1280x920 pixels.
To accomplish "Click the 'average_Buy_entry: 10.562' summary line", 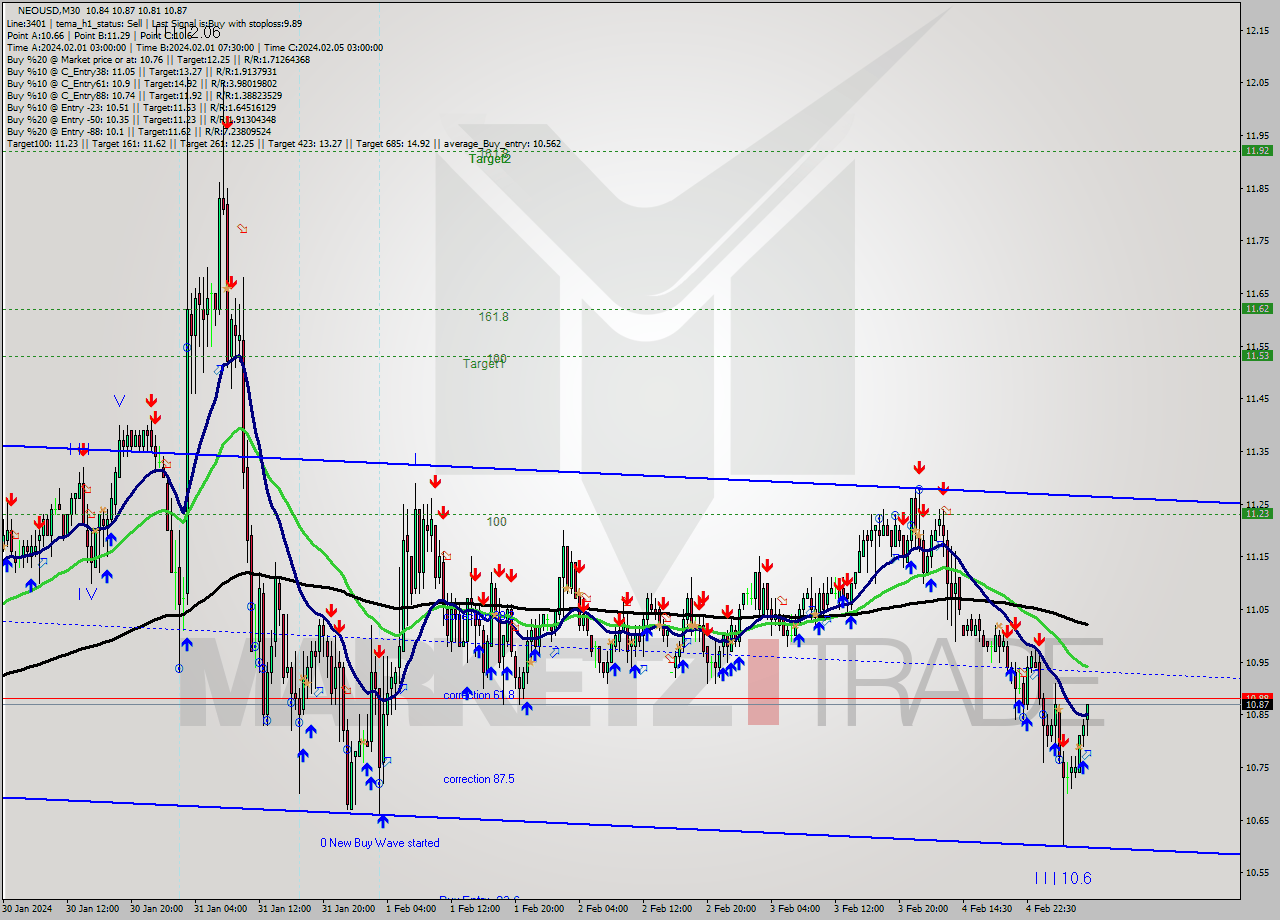I will [x=502, y=144].
